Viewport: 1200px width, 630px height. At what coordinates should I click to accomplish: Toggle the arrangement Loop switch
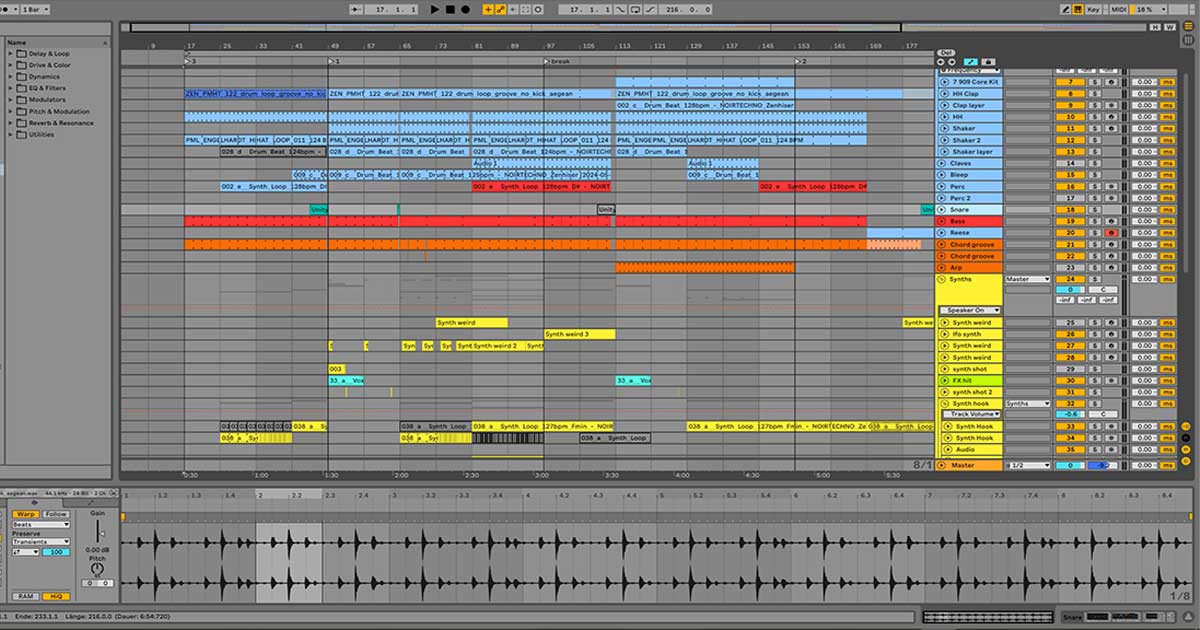point(636,9)
